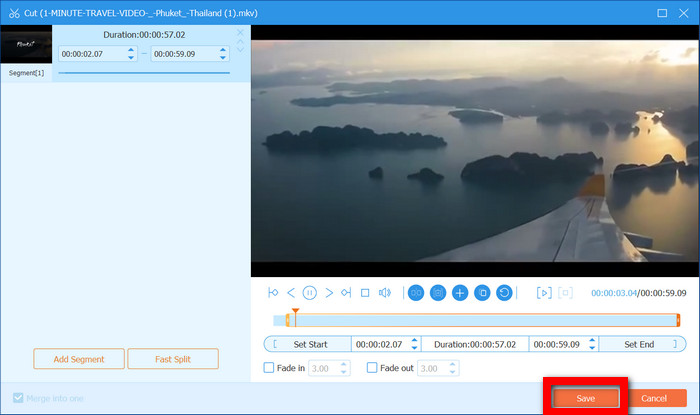Screen dimensions: 700x415
Task: Increase the 00:00:02.07 value below timeline
Action: coord(414,340)
